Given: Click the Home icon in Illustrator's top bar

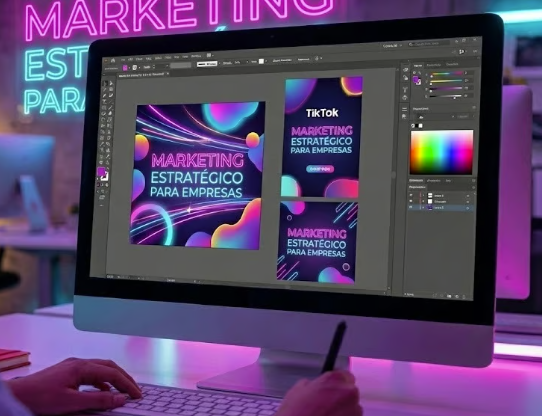Looking at the screenshot, I should pyautogui.click(x=113, y=60).
